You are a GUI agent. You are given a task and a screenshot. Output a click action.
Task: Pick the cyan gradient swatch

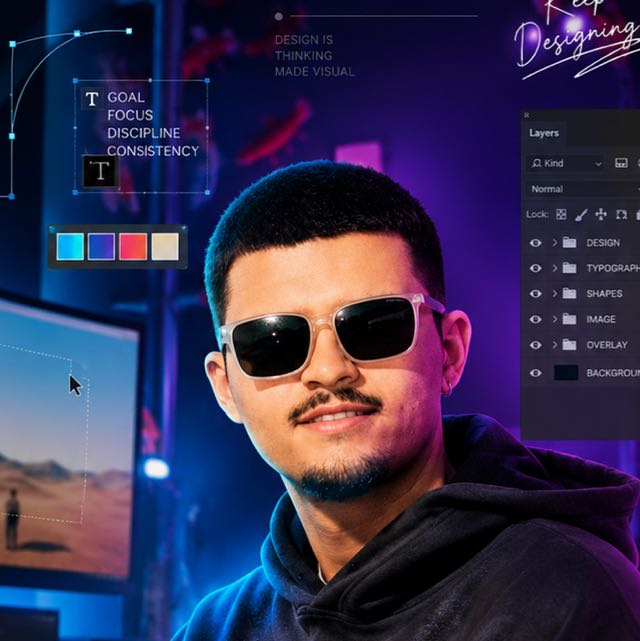(70, 247)
